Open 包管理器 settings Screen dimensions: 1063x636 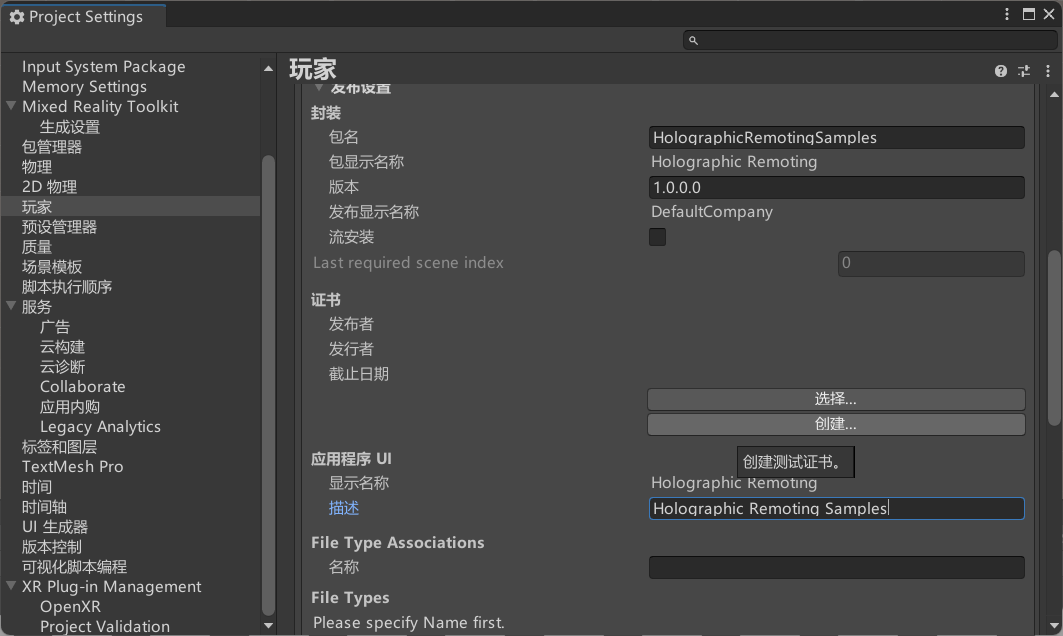point(52,146)
